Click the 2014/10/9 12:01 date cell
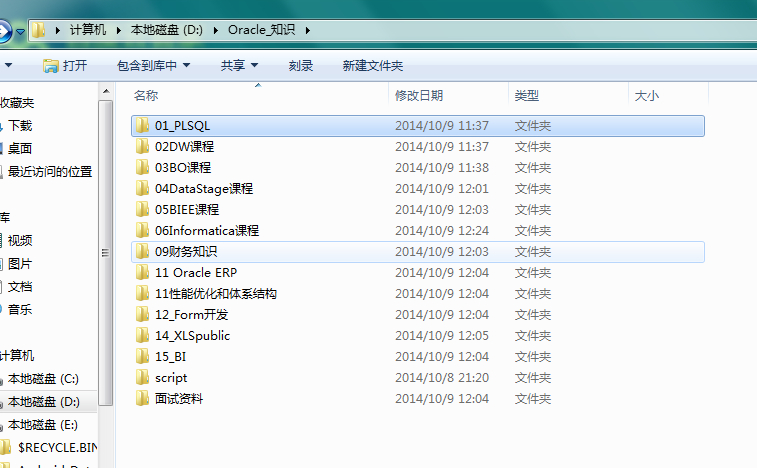The width and height of the screenshot is (757, 468). pos(442,188)
